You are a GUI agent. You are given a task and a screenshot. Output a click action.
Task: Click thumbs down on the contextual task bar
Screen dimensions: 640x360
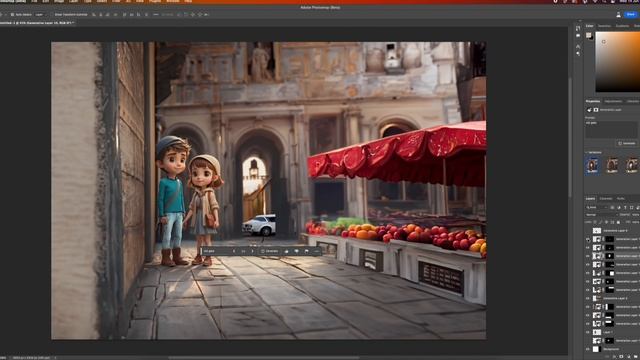[297, 251]
